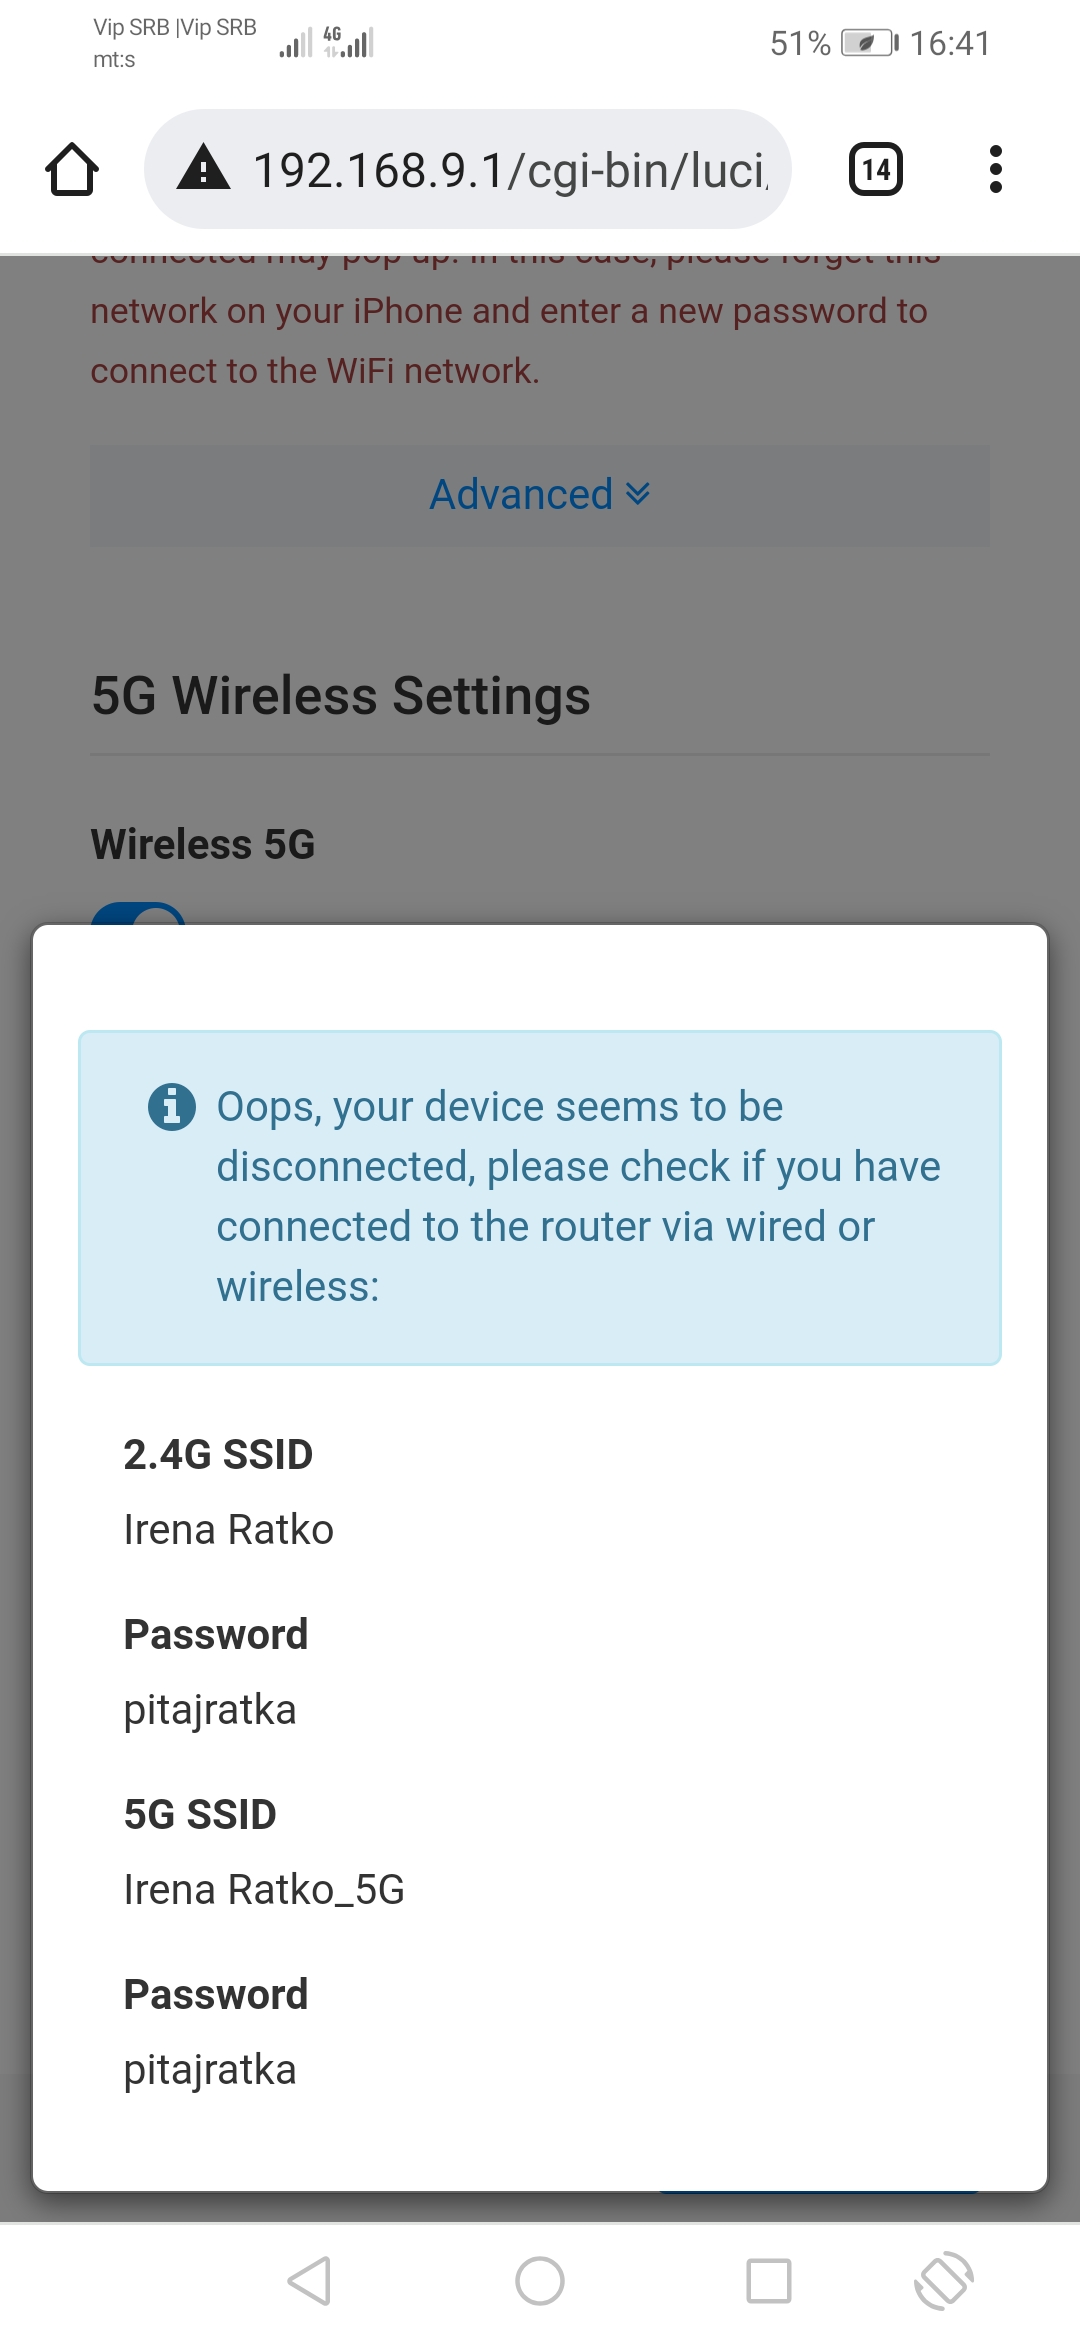Tap the browser home icon
The width and height of the screenshot is (1080, 2340).
72,170
